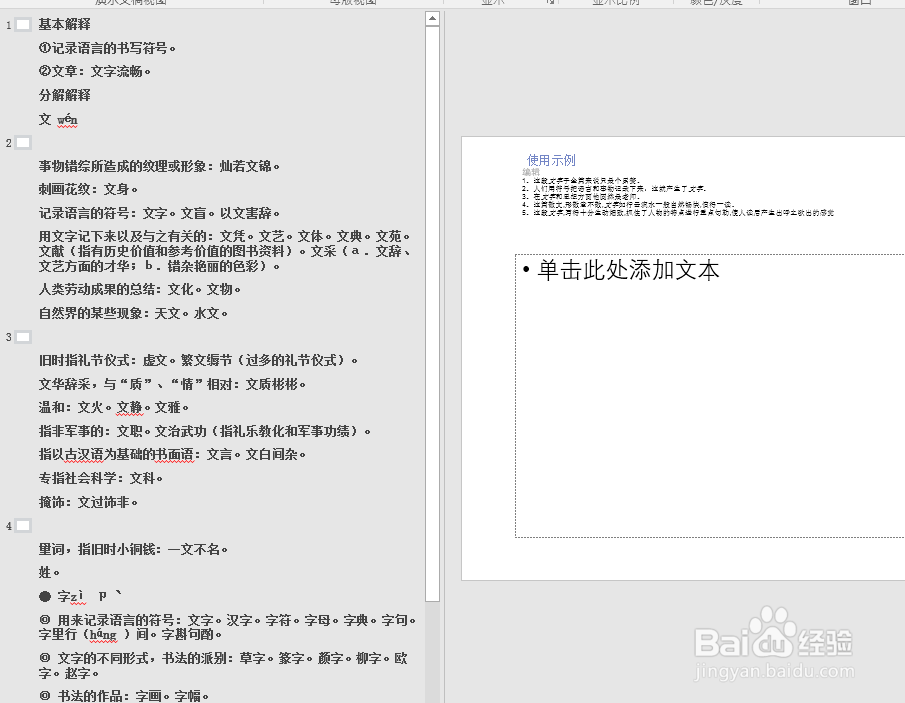Screen dimensions: 905x703
Task: Click outline line starting '指以古汉语为基础的书面语'
Action: (x=172, y=455)
